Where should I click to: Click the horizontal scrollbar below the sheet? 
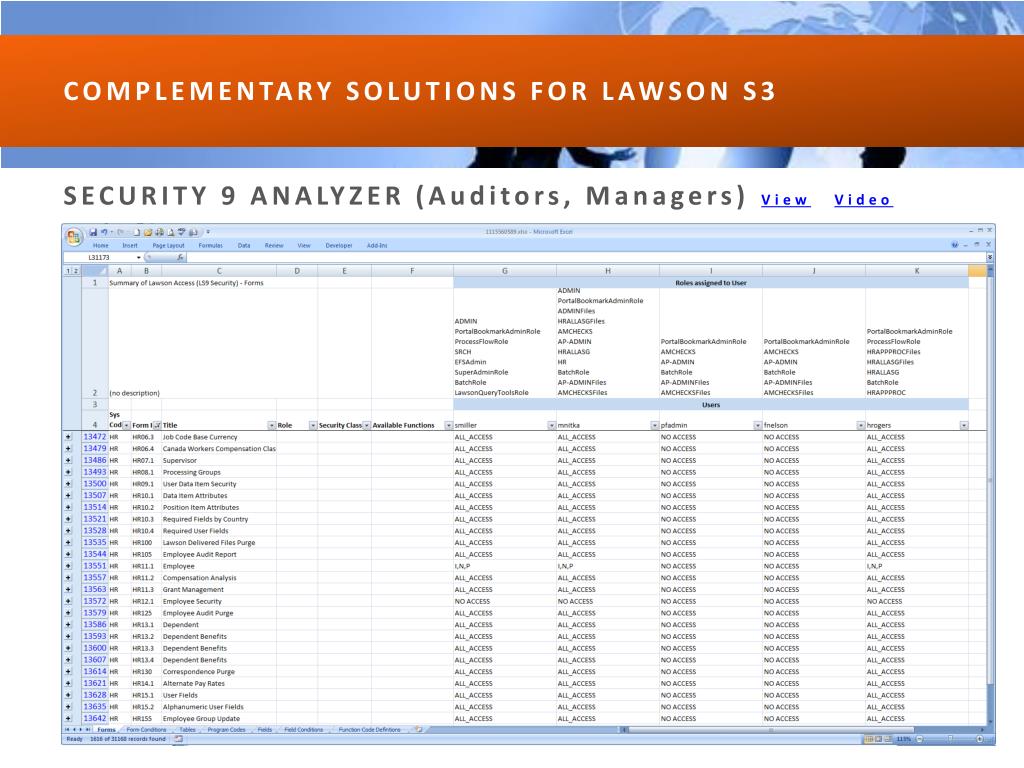(x=803, y=729)
